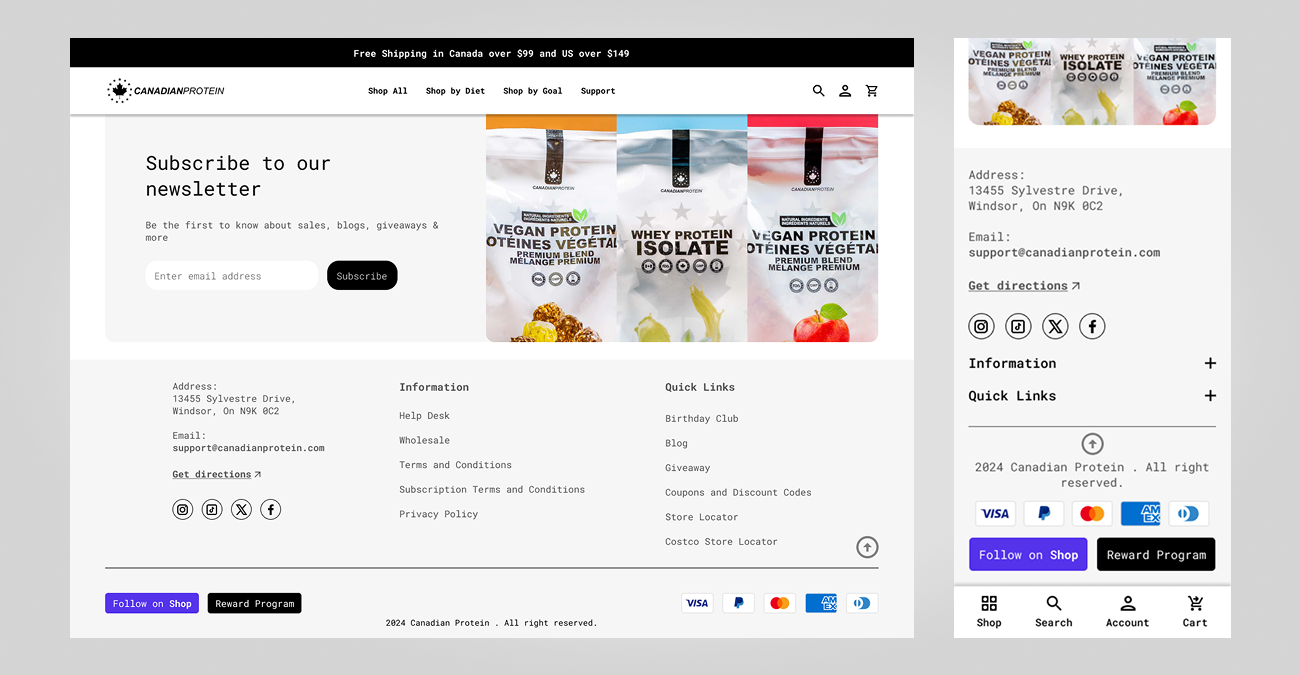Click Diners Club icon in mobile view
Screen dimensions: 1300x675
[1189, 514]
